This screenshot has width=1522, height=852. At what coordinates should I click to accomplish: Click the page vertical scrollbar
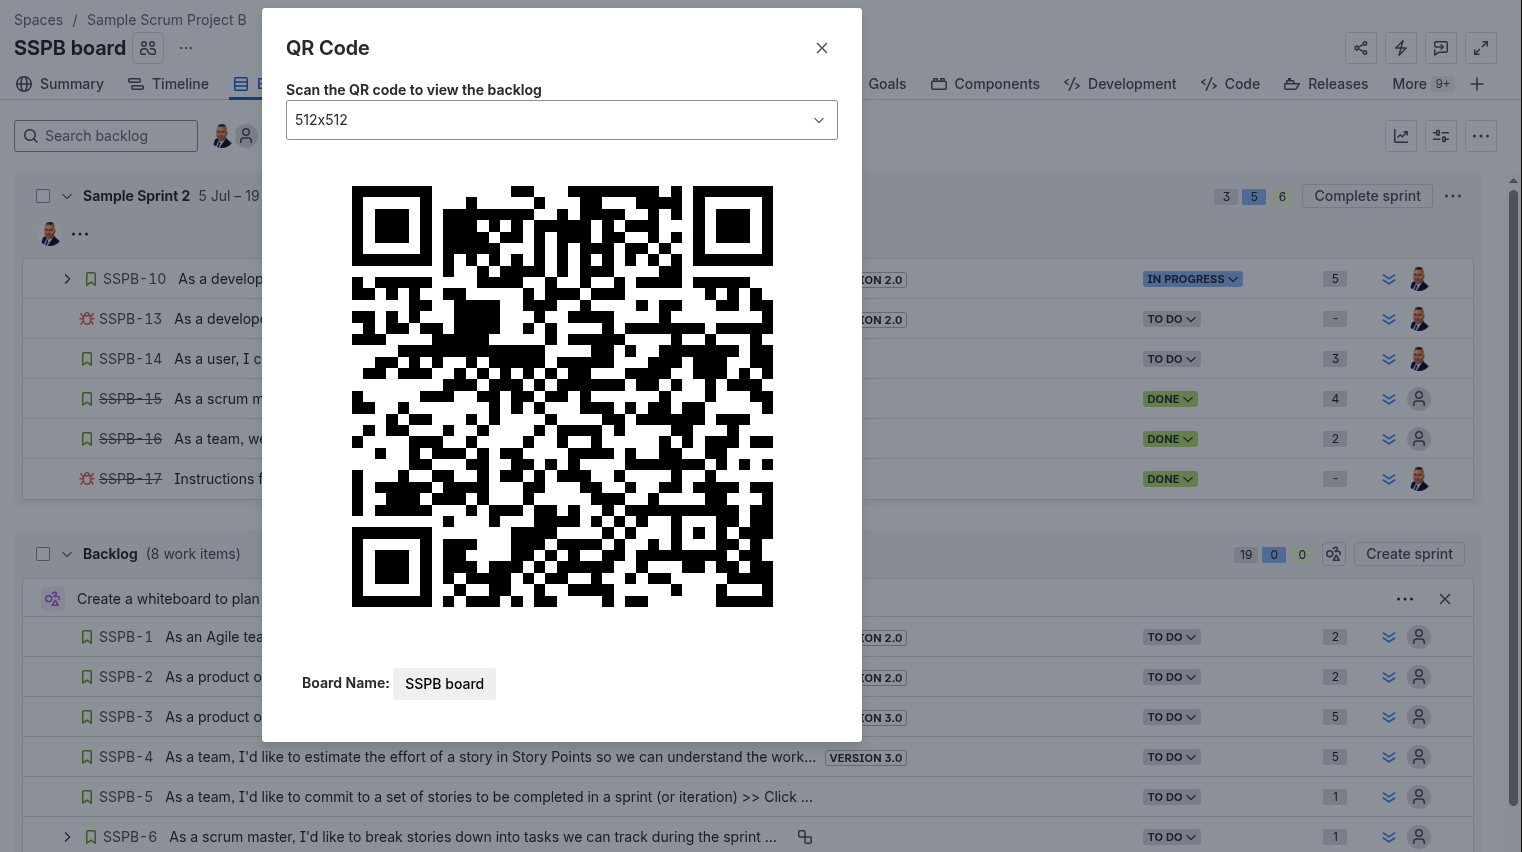(1514, 497)
